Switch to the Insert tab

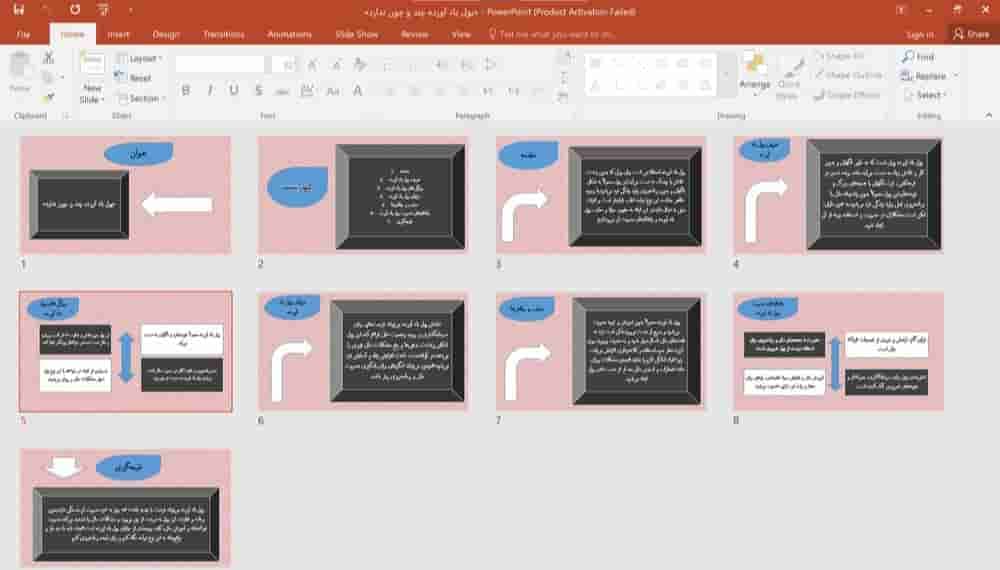coord(119,34)
